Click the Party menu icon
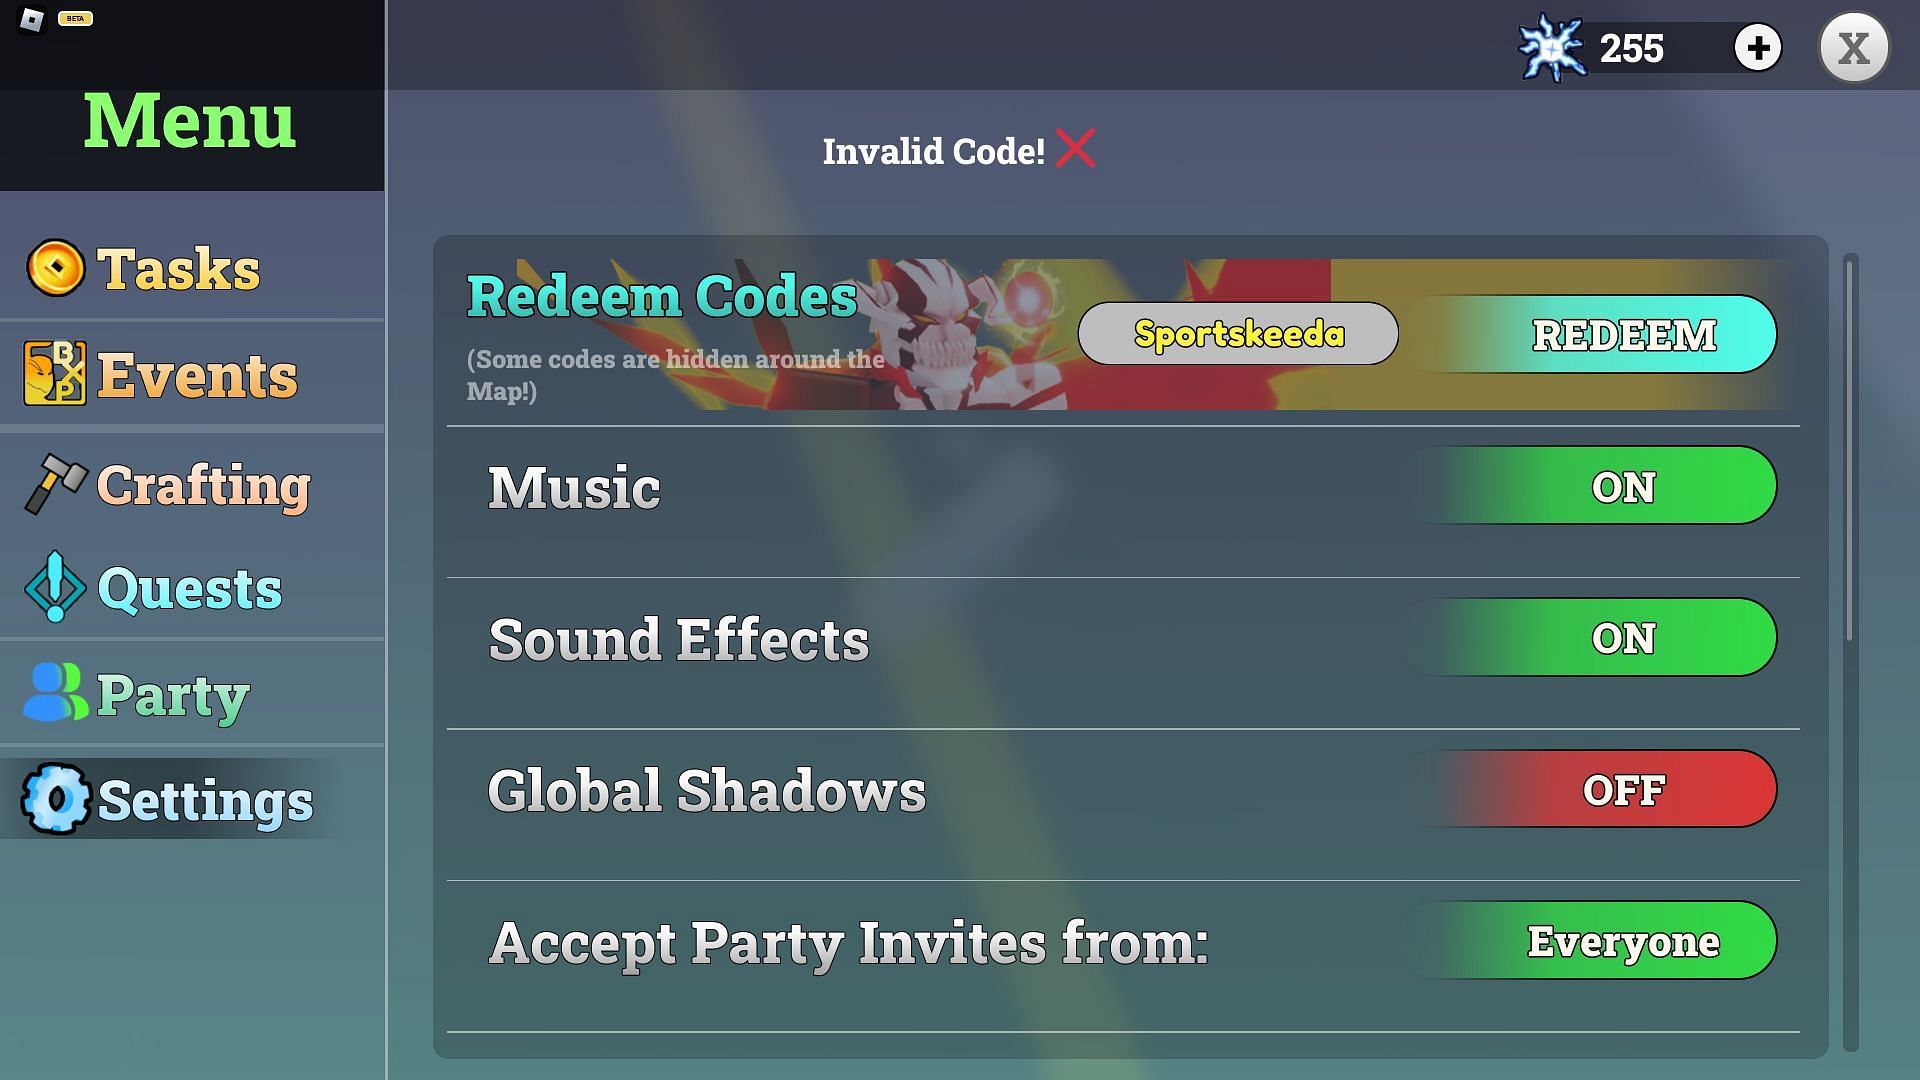The image size is (1920, 1080). [x=53, y=692]
